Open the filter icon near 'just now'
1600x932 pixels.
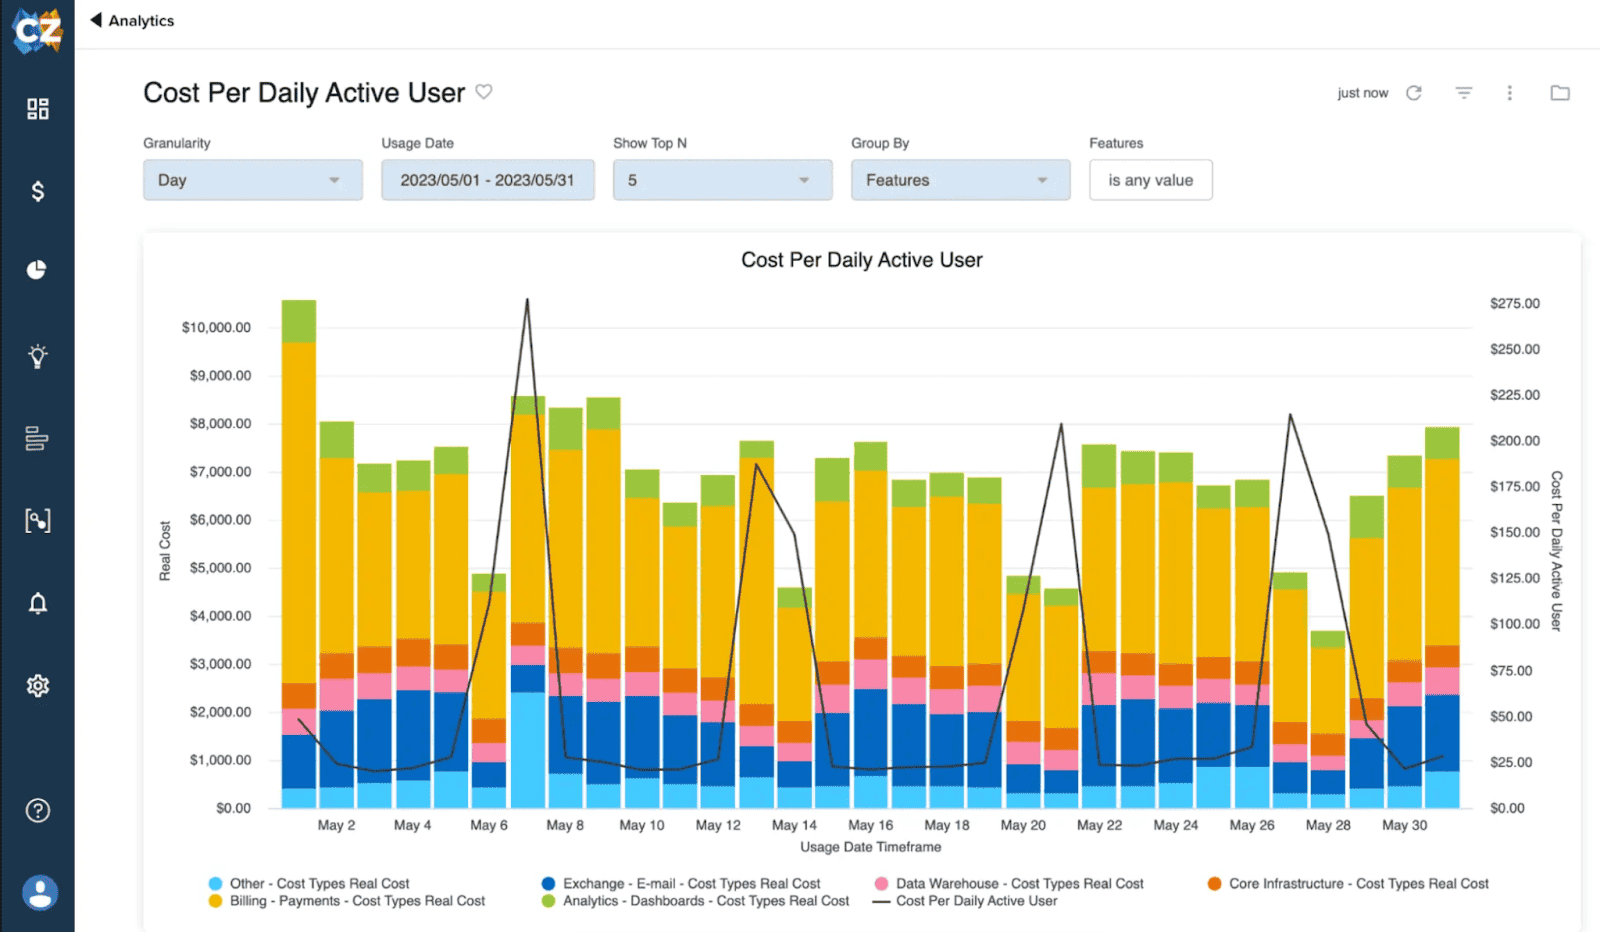click(x=1463, y=92)
